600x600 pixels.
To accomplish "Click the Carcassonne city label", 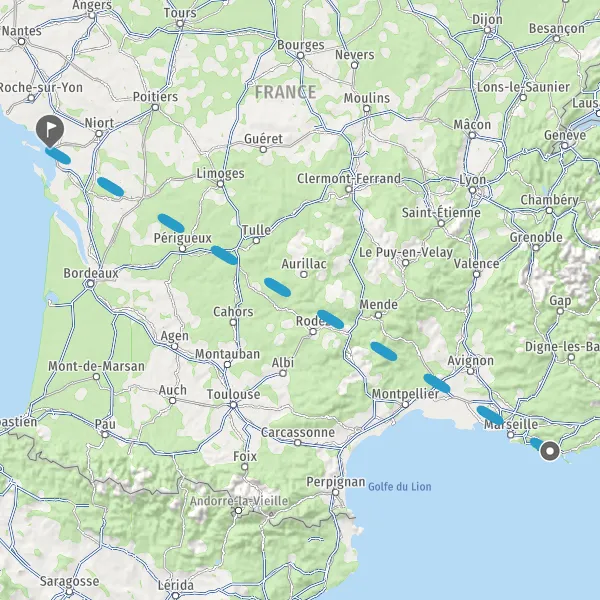I will tap(298, 432).
